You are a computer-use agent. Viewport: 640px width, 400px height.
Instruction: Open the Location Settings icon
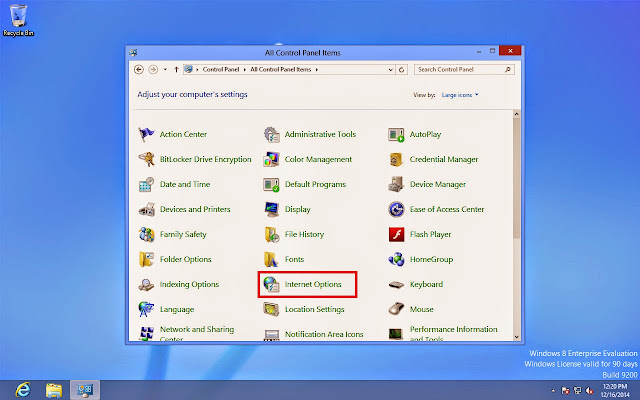coord(271,309)
